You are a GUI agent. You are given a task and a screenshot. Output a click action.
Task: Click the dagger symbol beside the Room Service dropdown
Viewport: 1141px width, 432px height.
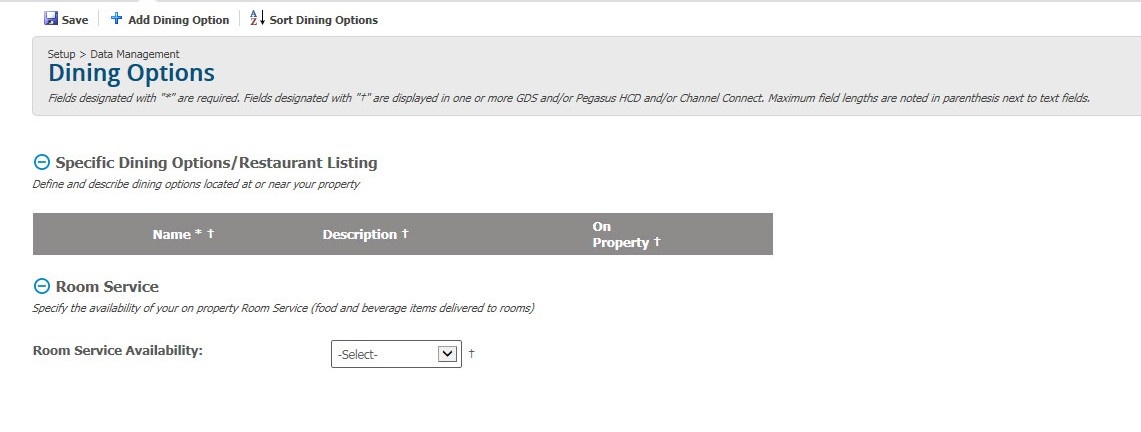coord(472,353)
